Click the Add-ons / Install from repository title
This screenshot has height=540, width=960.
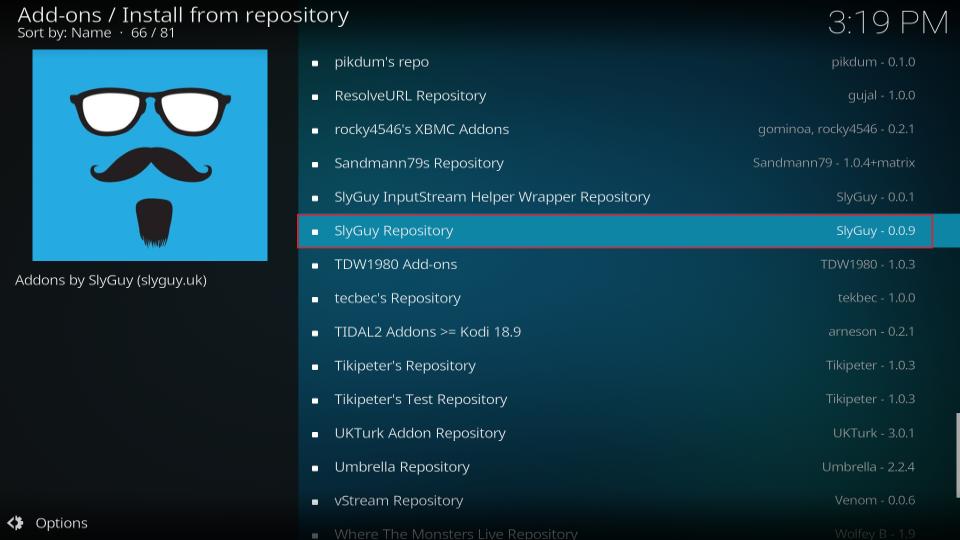183,15
